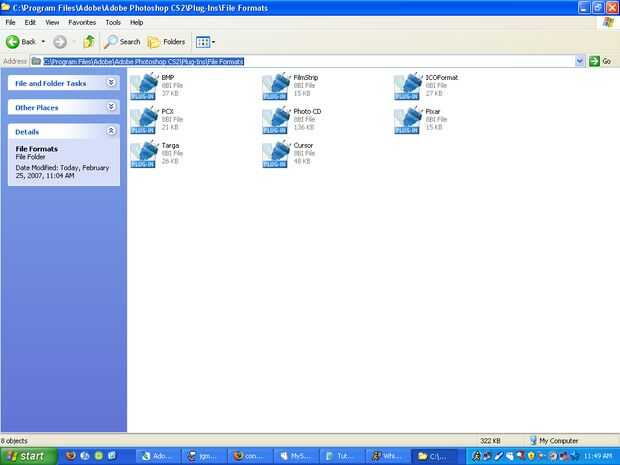Click the green Go button
Screen dimensions: 620x465
point(600,61)
